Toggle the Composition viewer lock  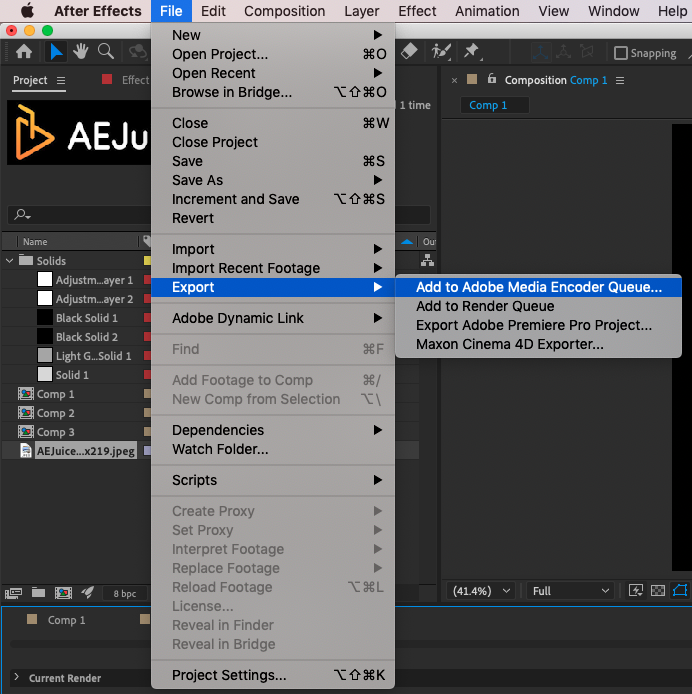491,79
